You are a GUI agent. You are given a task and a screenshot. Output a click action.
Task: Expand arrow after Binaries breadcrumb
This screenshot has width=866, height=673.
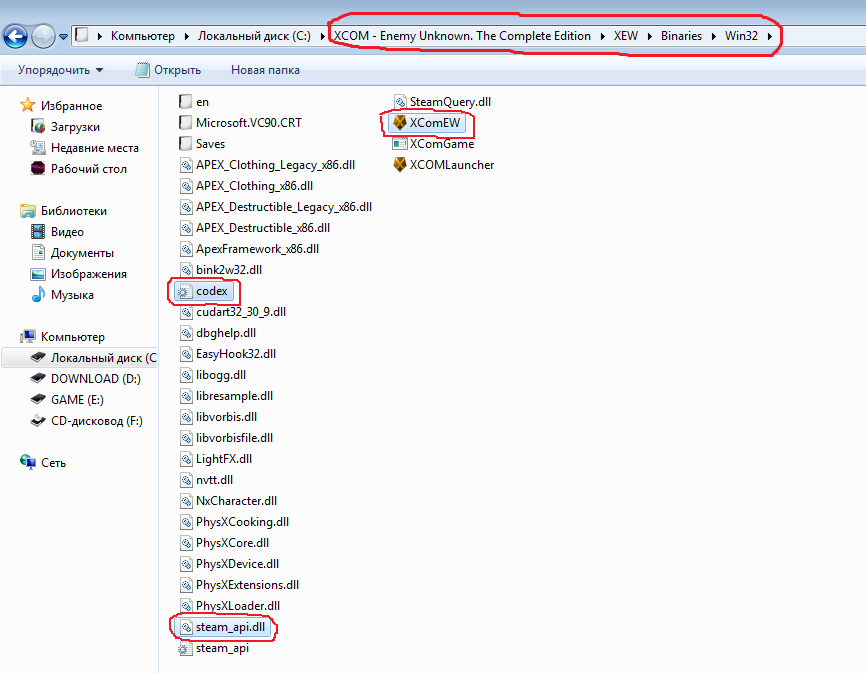pos(714,36)
